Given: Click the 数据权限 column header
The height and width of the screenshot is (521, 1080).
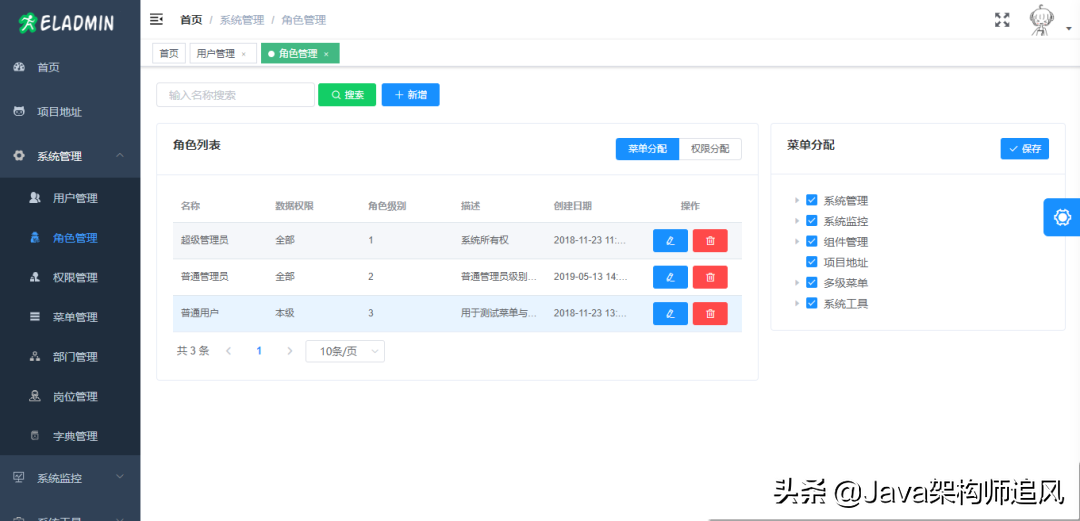Looking at the screenshot, I should tap(294, 205).
